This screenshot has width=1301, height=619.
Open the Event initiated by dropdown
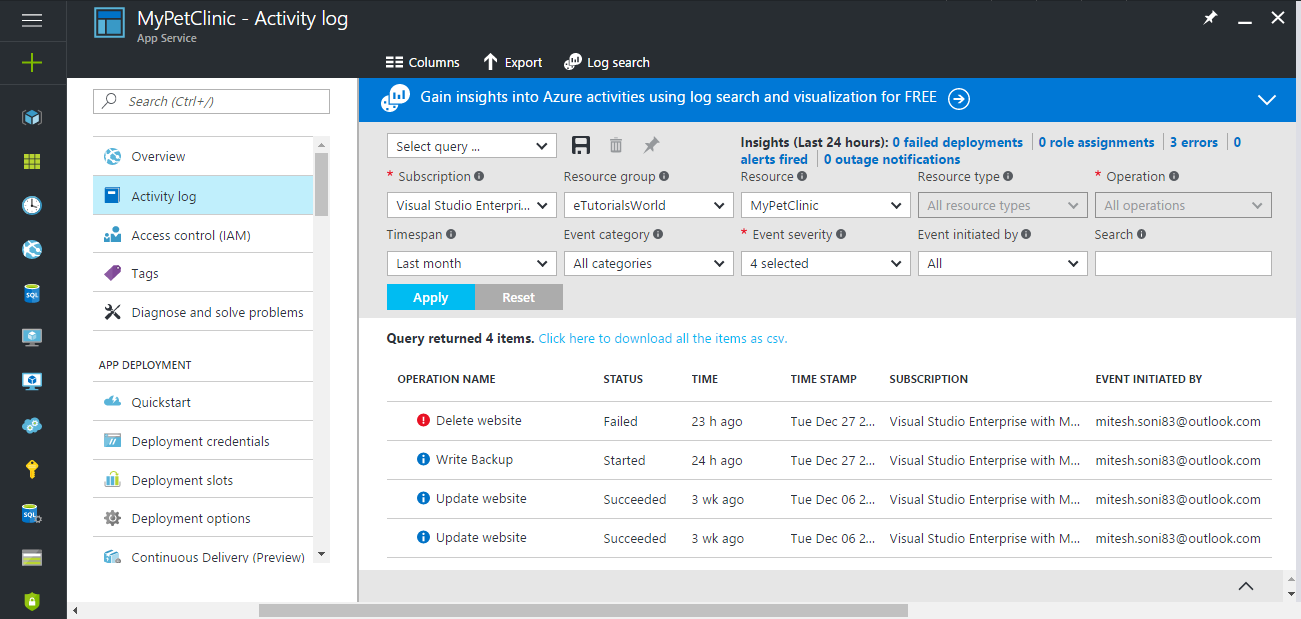pos(1003,263)
